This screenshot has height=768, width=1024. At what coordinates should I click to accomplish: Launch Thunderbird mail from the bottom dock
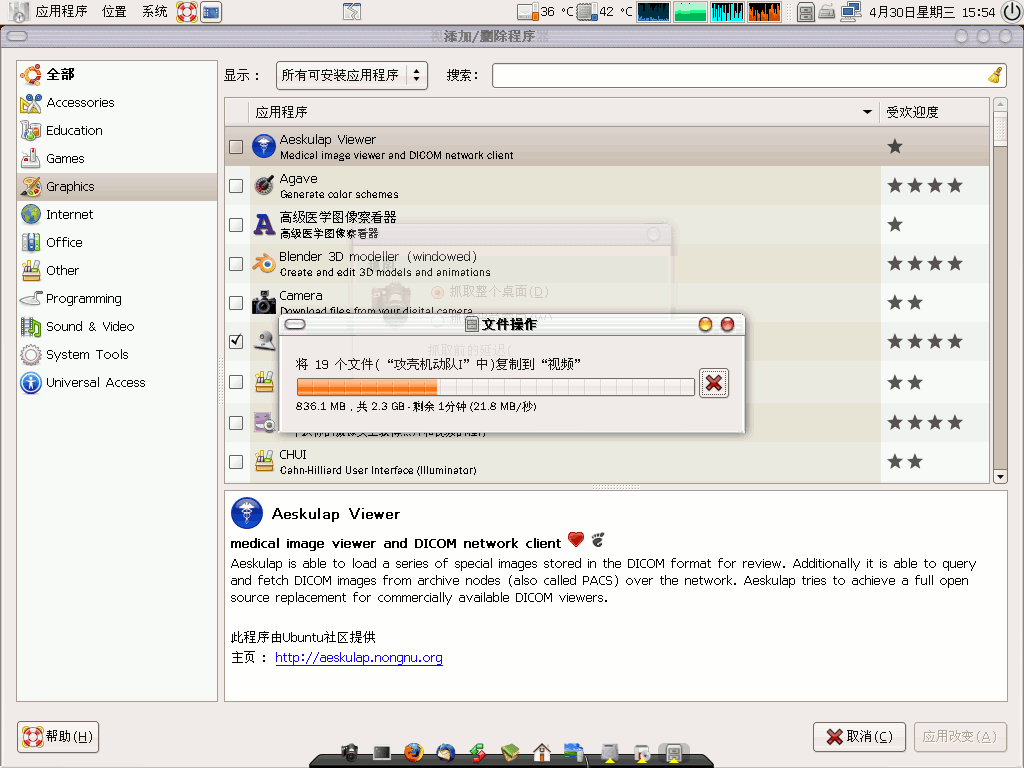(445, 753)
